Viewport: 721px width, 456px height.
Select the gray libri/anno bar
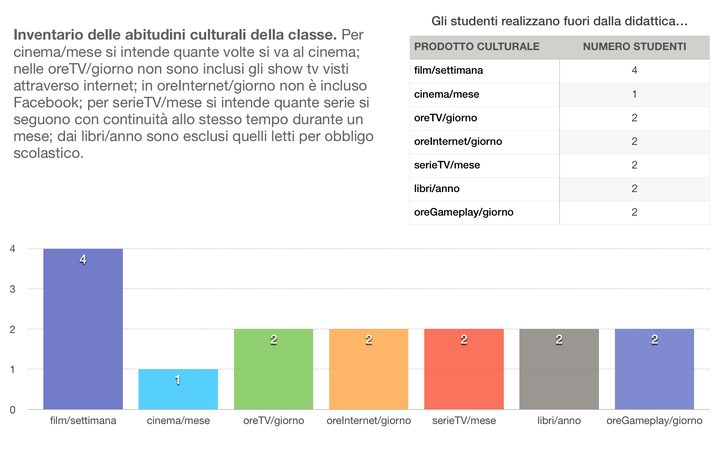pos(559,369)
